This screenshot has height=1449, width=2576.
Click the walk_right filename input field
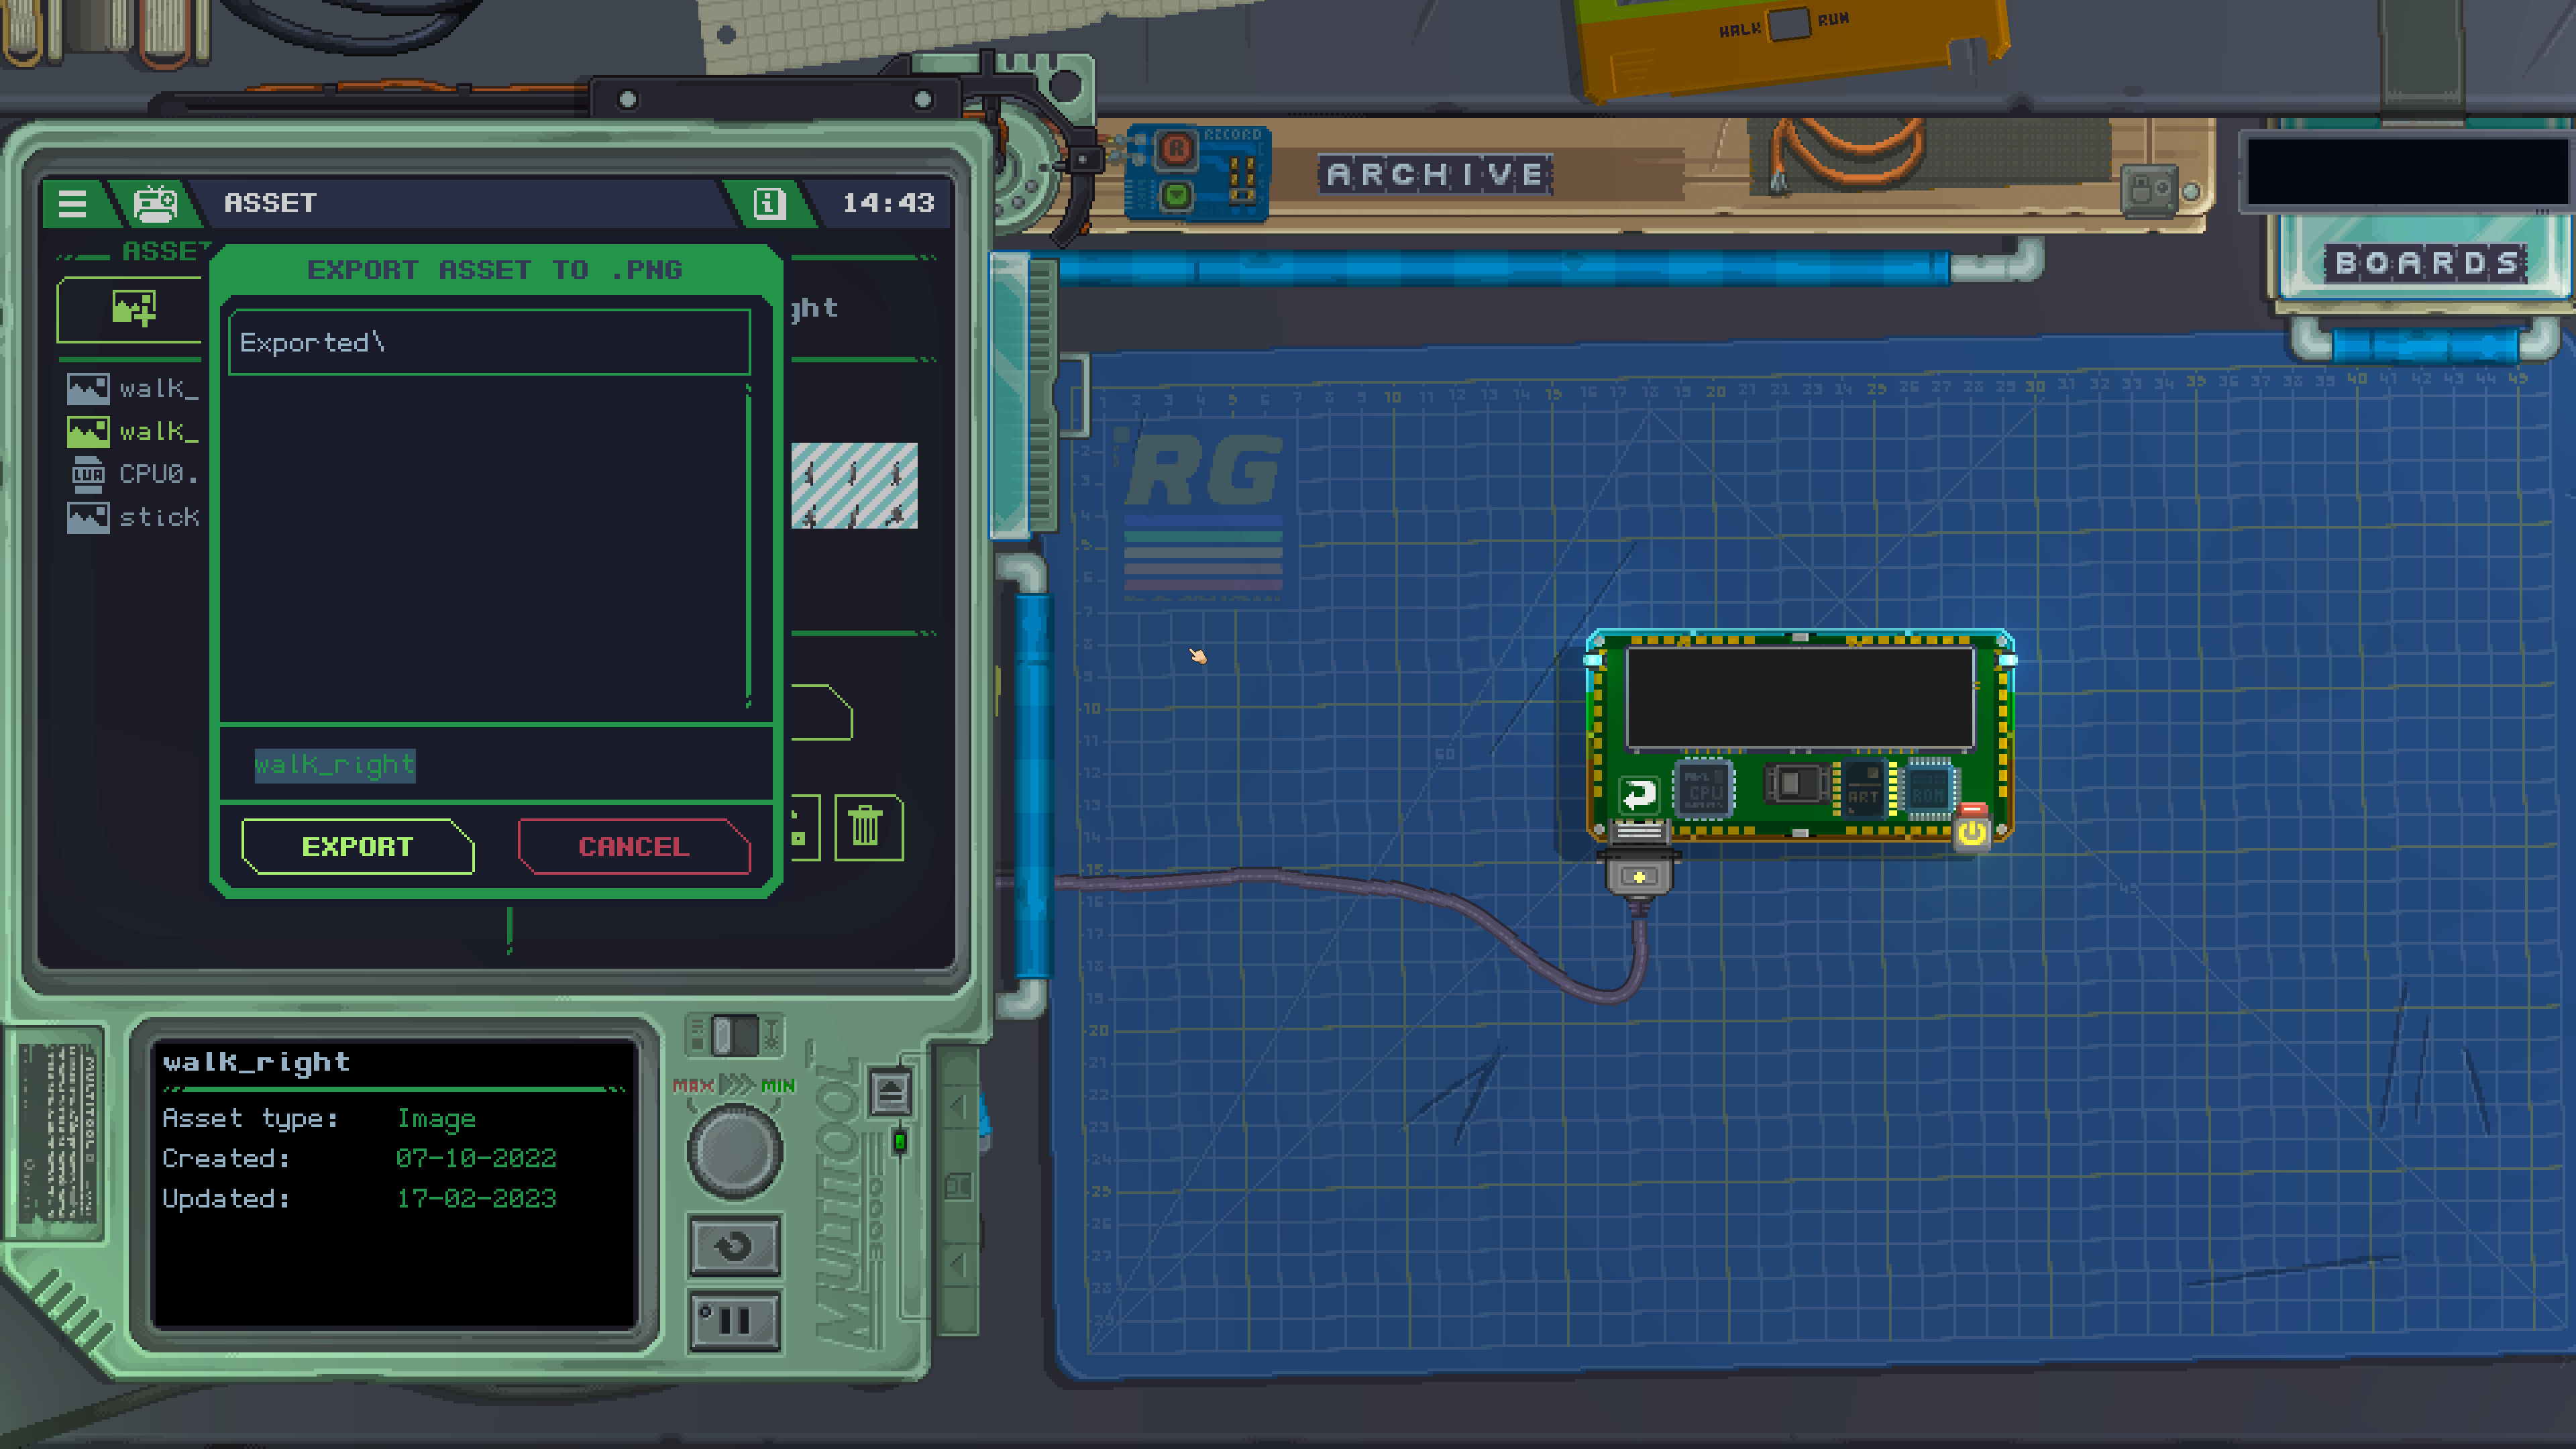tap(495, 765)
